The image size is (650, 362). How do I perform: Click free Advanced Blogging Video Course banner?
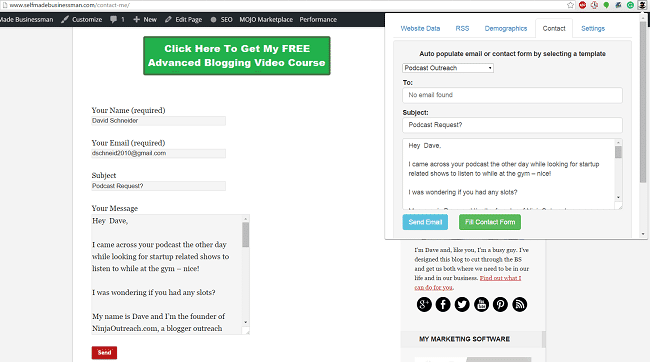pyautogui.click(x=237, y=56)
